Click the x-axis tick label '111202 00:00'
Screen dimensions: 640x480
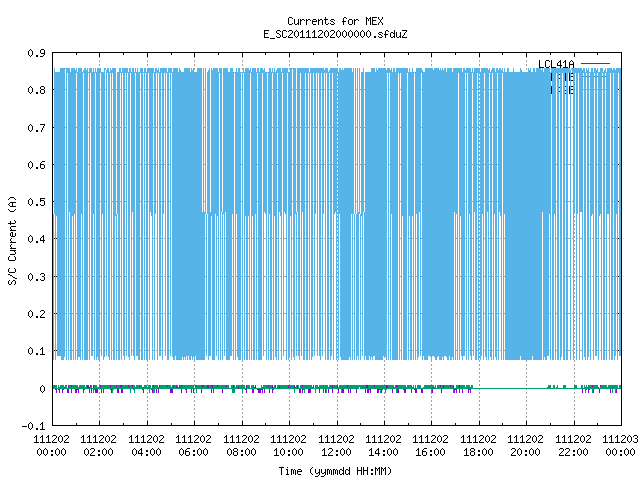tap(51, 446)
